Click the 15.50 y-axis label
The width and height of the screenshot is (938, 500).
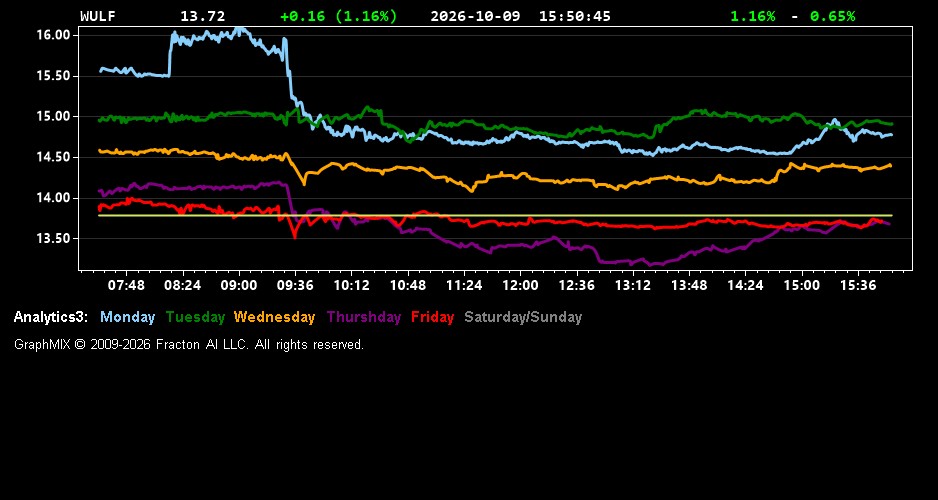tap(54, 76)
